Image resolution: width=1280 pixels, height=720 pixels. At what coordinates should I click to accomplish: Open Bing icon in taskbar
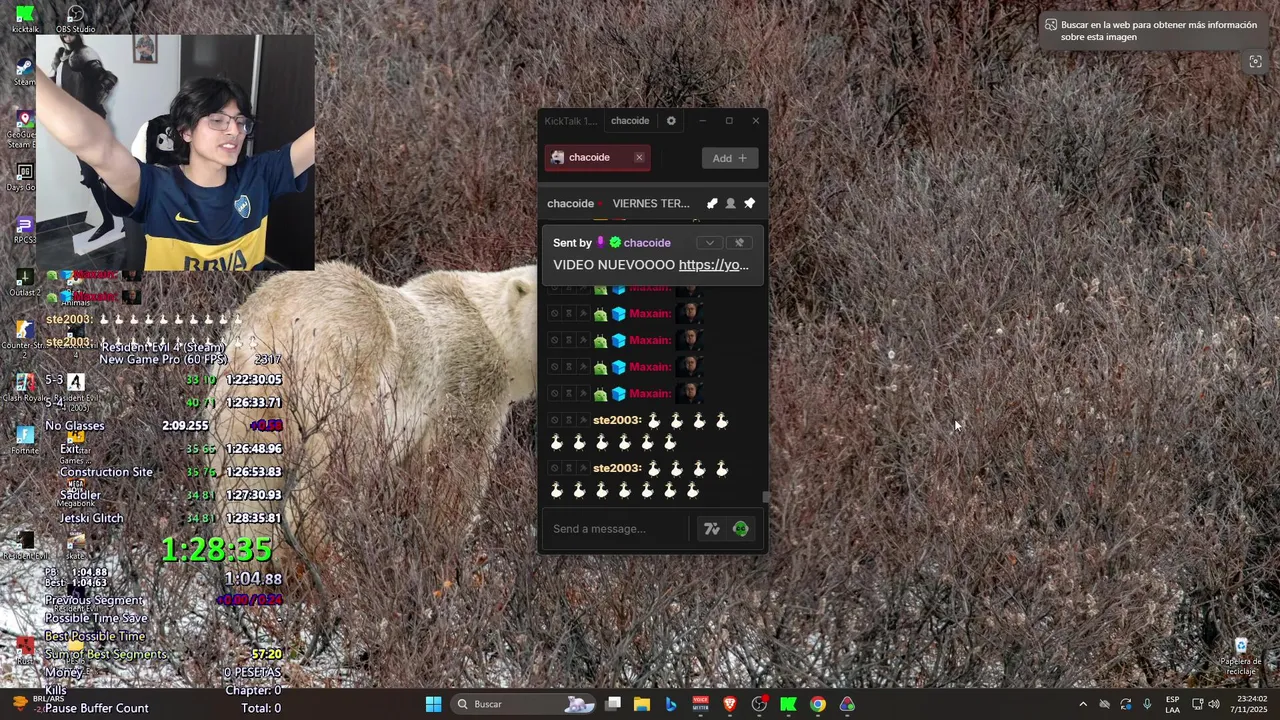(671, 704)
